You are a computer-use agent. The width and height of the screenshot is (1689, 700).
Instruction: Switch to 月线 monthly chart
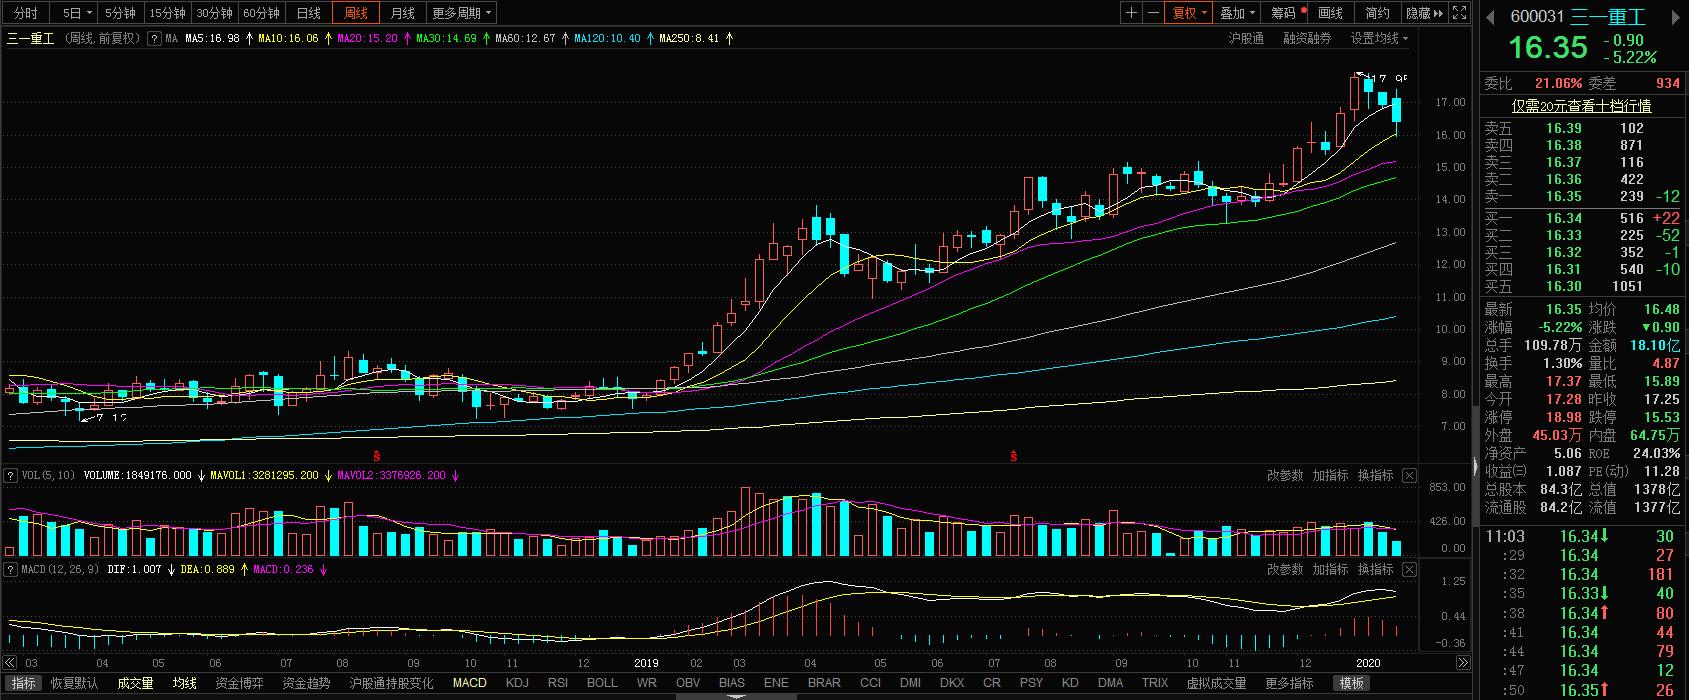click(x=403, y=13)
